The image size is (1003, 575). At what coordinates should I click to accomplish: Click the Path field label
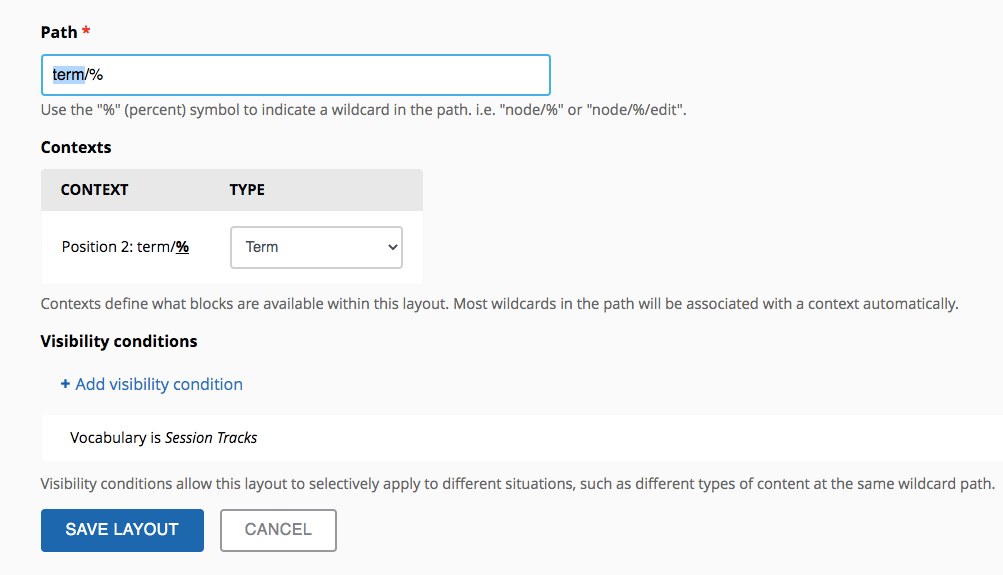pos(59,32)
